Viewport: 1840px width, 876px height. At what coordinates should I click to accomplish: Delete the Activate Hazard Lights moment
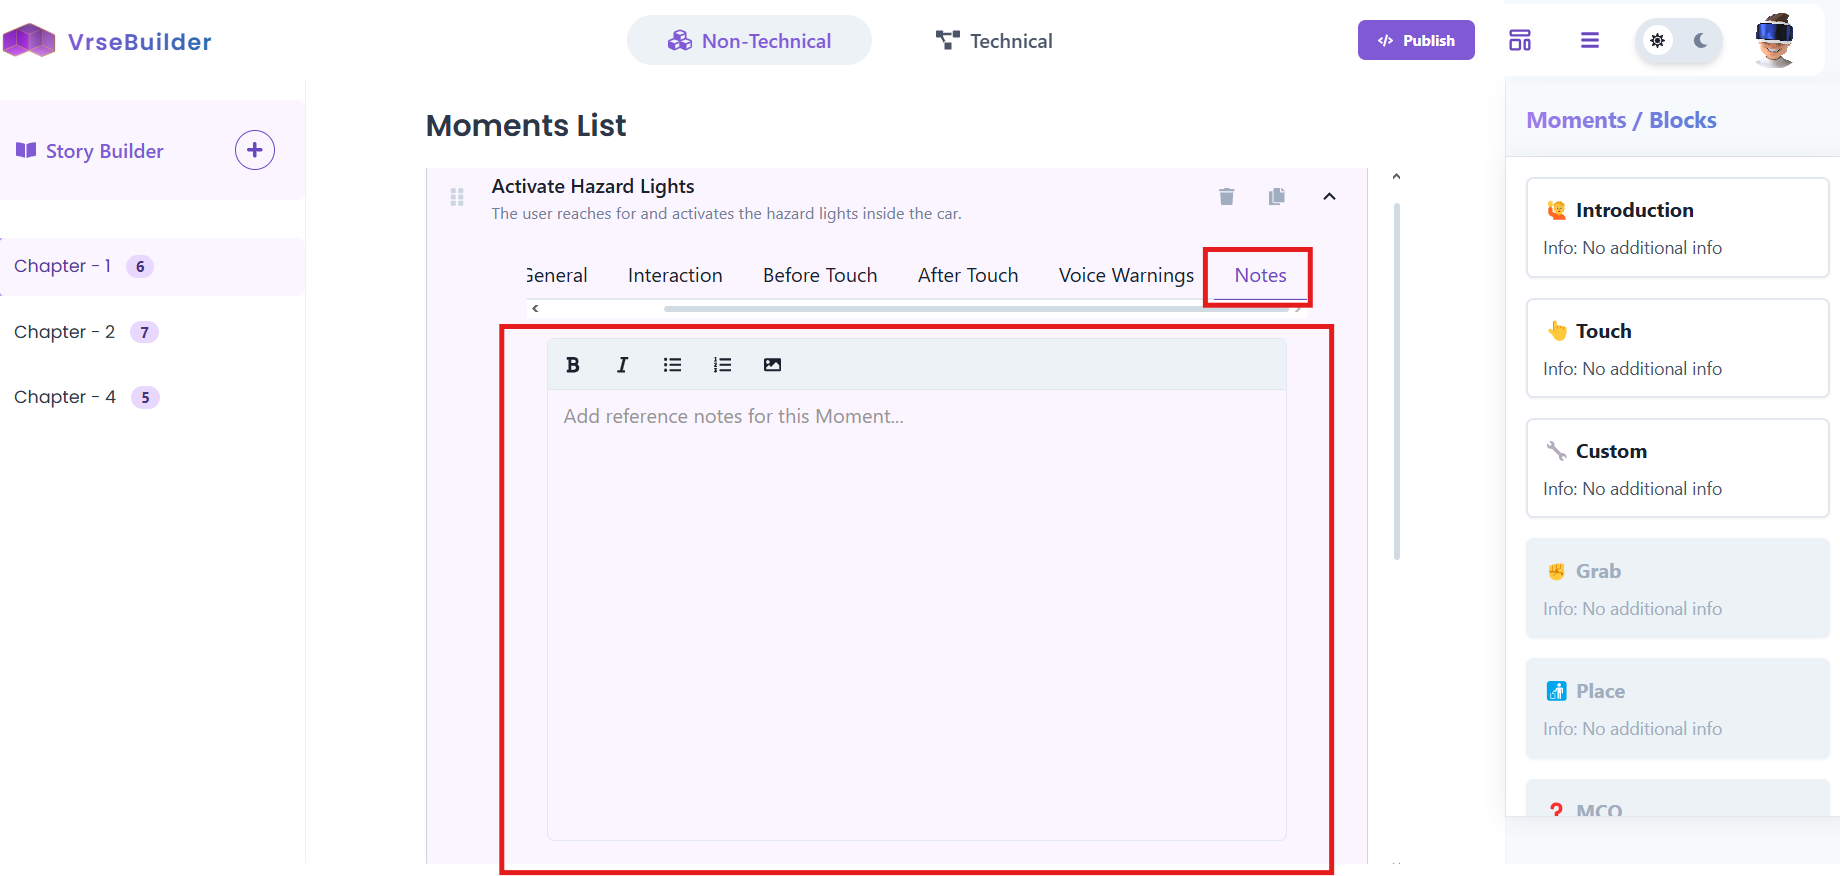(x=1226, y=196)
